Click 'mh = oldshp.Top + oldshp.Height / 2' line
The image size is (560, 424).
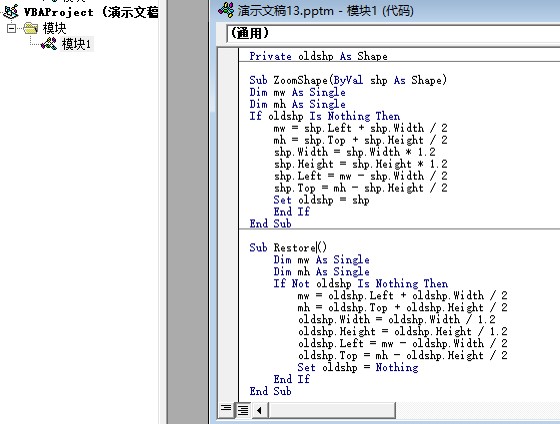[402, 307]
